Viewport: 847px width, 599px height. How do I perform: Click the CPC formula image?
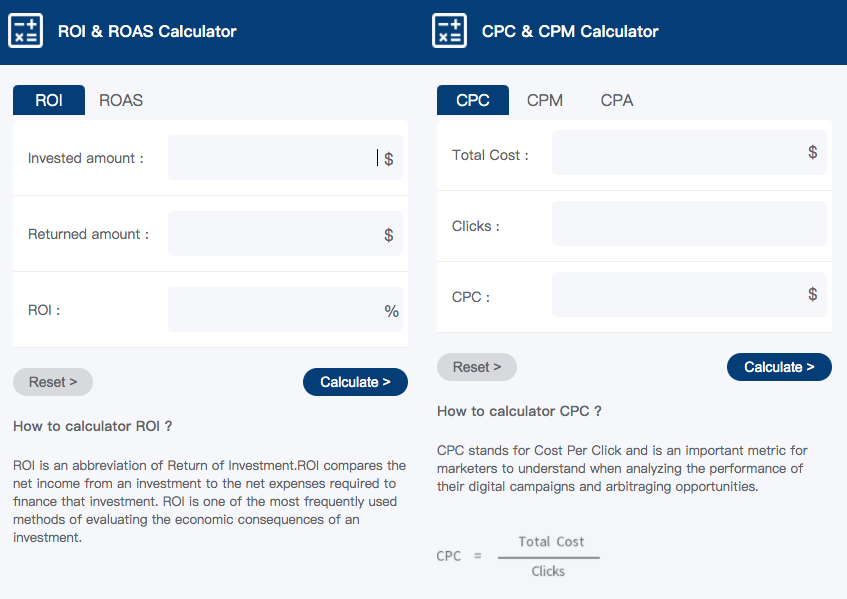click(x=532, y=556)
